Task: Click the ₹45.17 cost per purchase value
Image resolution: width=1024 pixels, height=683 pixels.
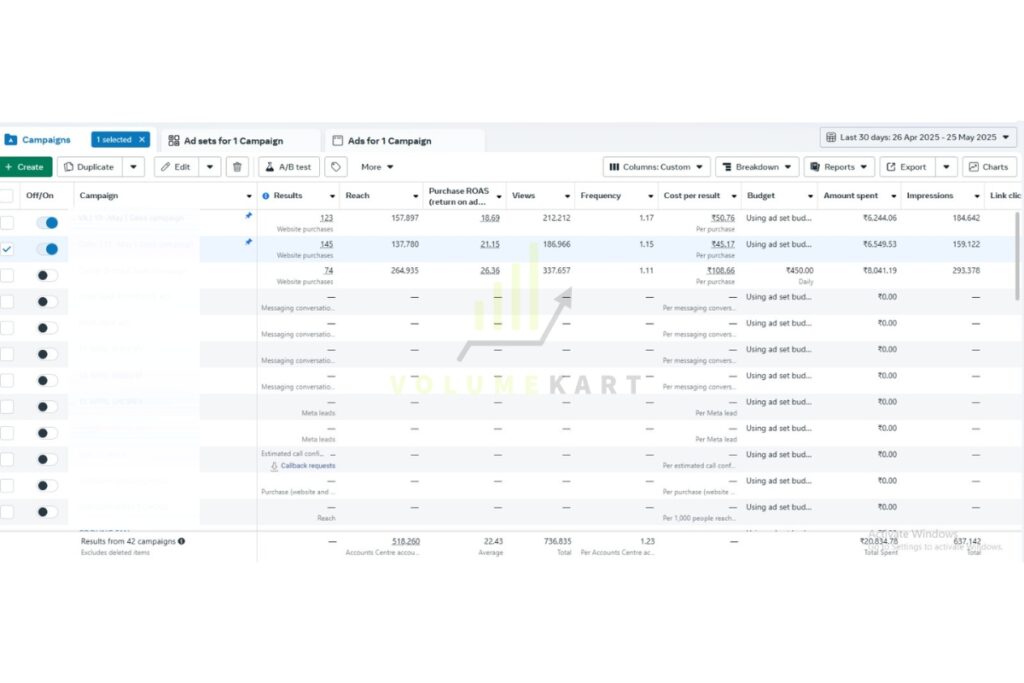Action: [722, 244]
